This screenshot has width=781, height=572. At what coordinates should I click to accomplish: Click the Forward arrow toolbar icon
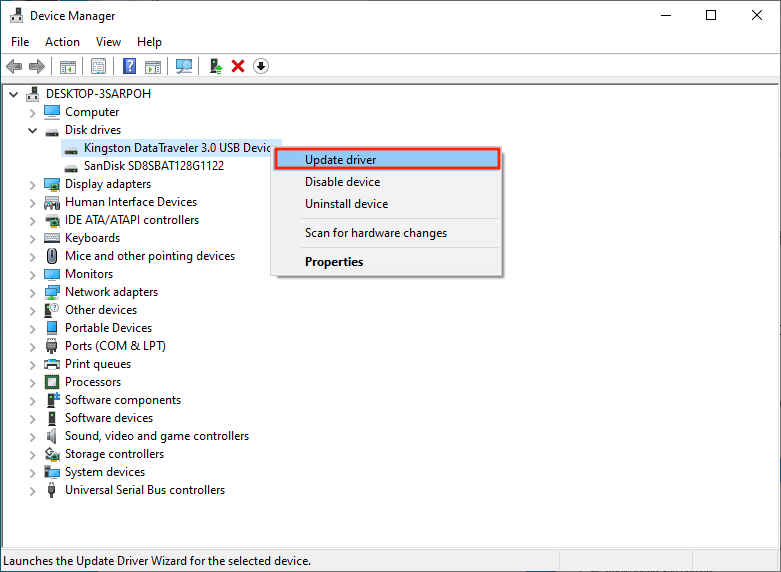37,66
